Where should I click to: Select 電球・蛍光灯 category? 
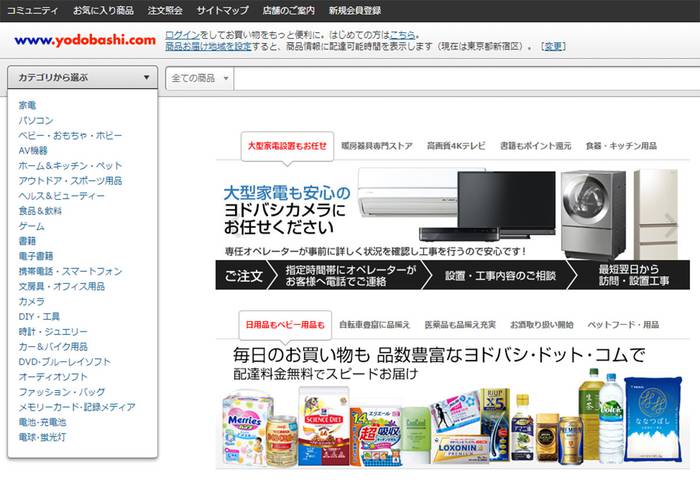coord(42,437)
